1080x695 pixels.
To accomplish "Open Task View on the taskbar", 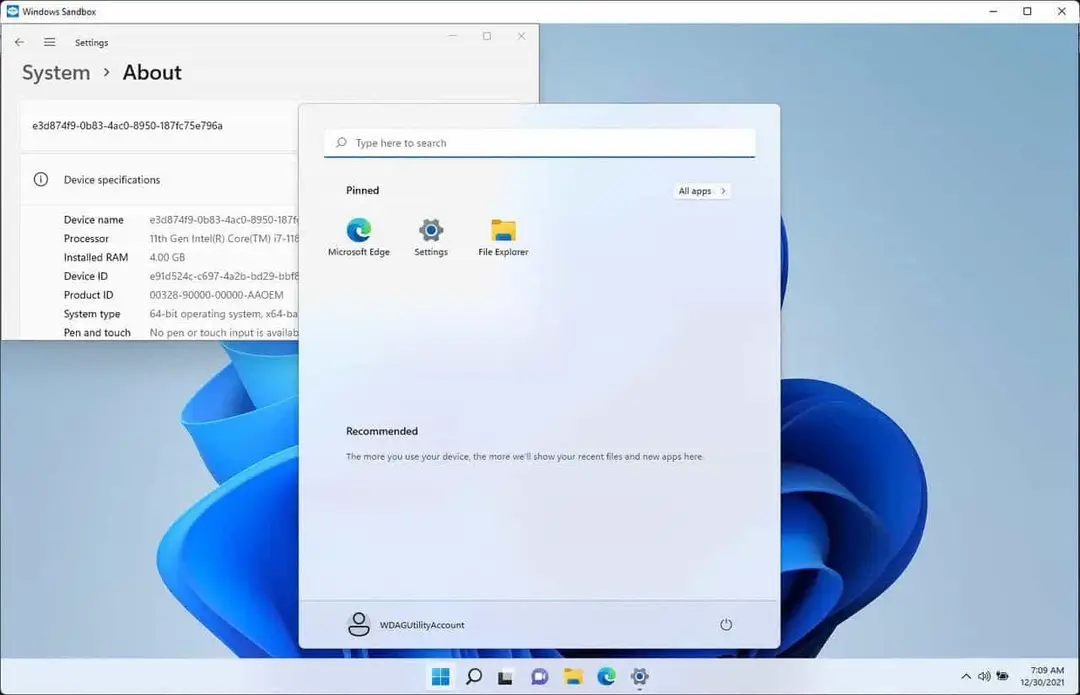I will click(506, 677).
